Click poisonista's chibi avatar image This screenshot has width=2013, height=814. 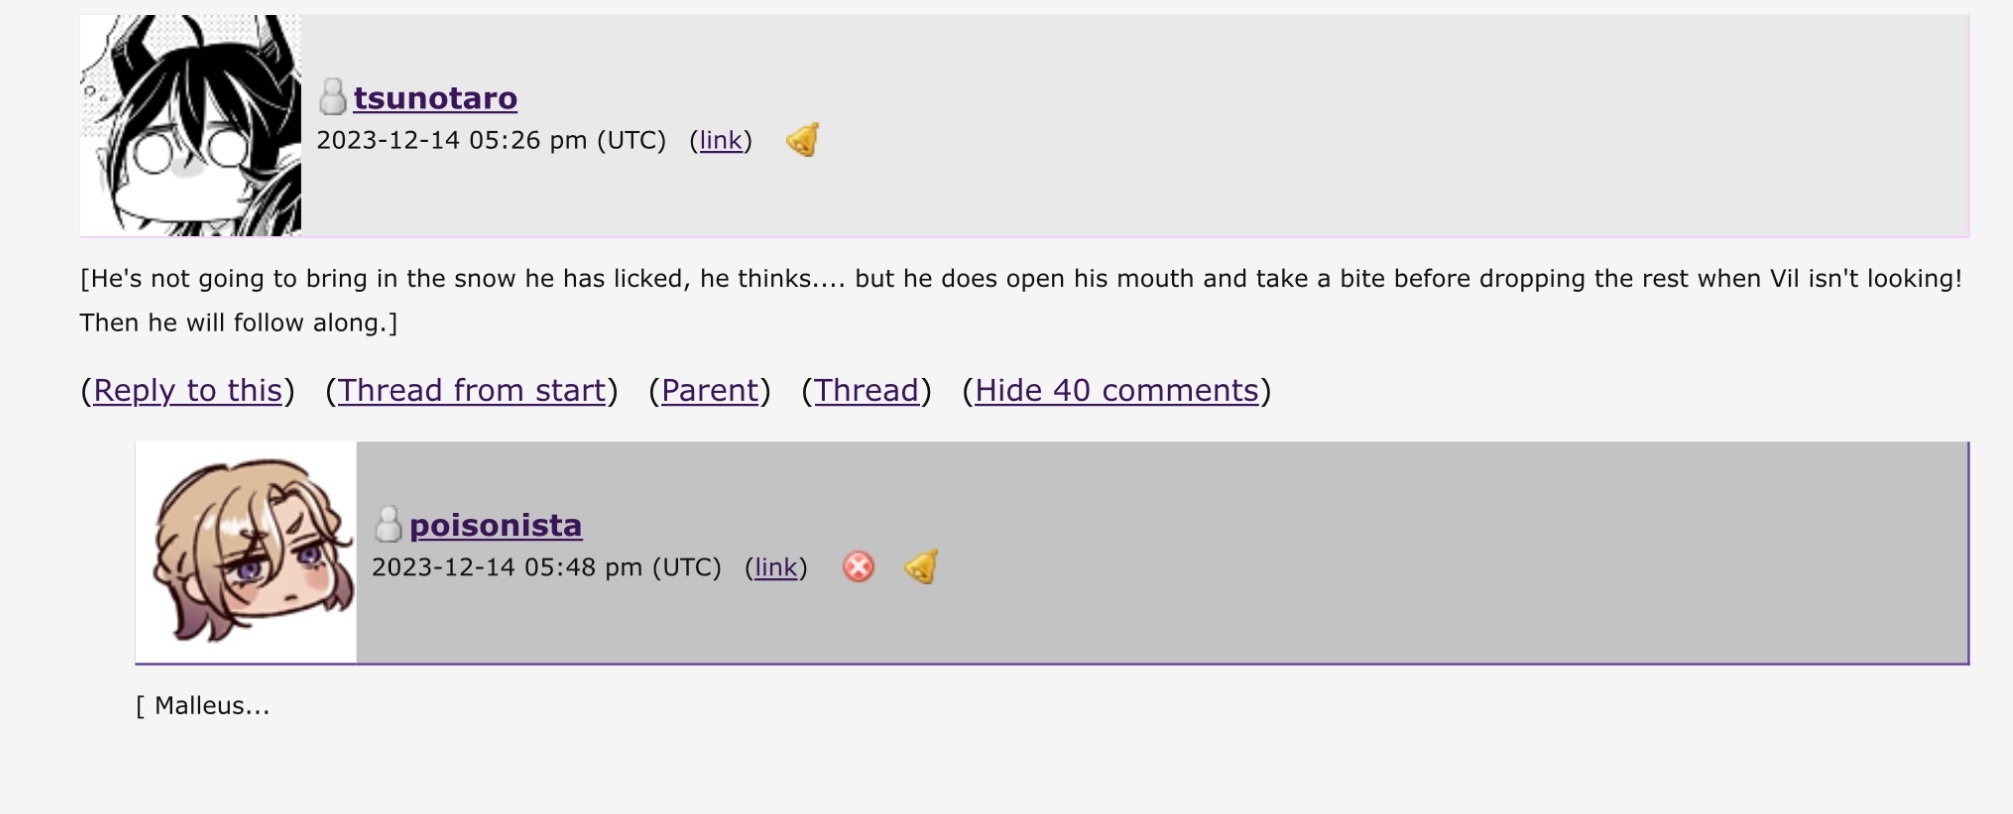pyautogui.click(x=247, y=552)
